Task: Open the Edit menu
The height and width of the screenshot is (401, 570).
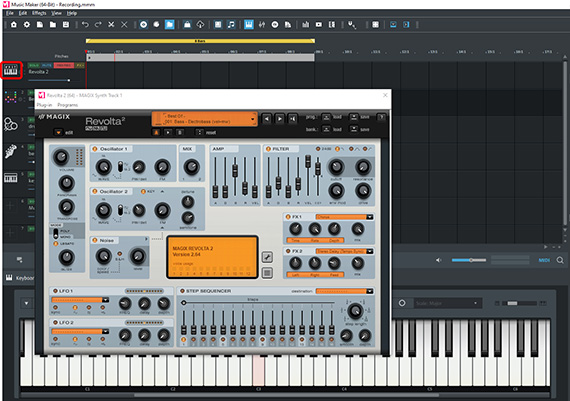Action: [x=23, y=13]
